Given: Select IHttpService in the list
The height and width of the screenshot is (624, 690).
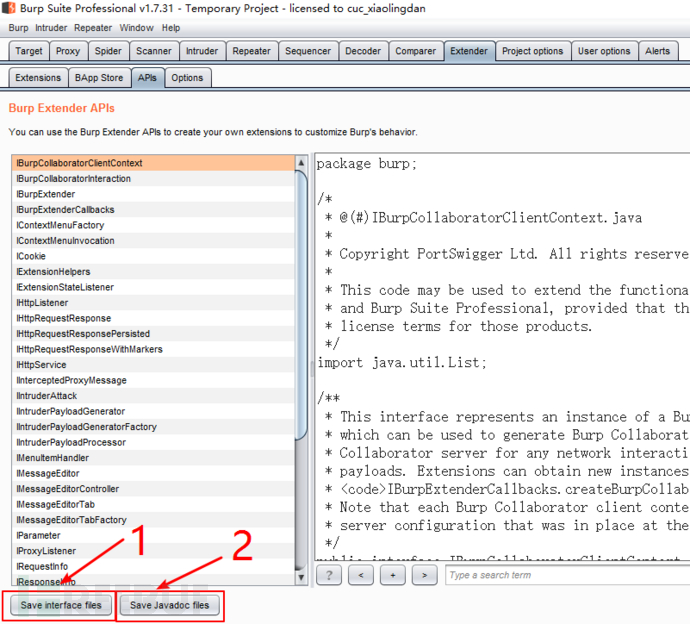Looking at the screenshot, I should 153,365.
